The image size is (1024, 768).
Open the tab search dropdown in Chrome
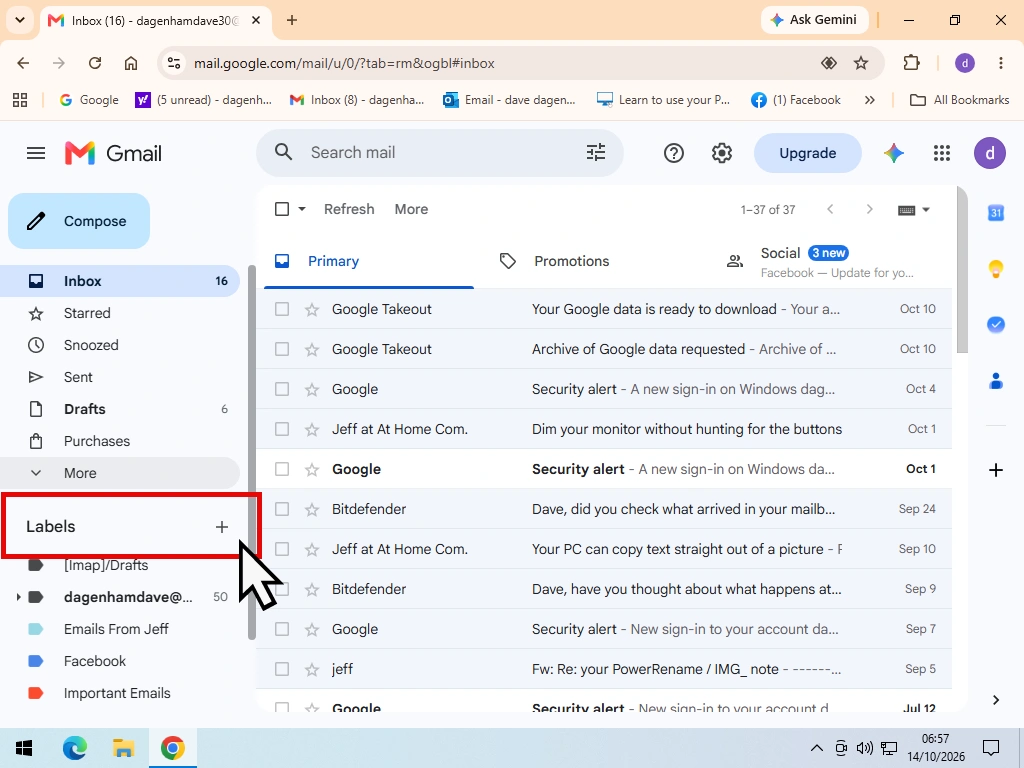pos(20,20)
